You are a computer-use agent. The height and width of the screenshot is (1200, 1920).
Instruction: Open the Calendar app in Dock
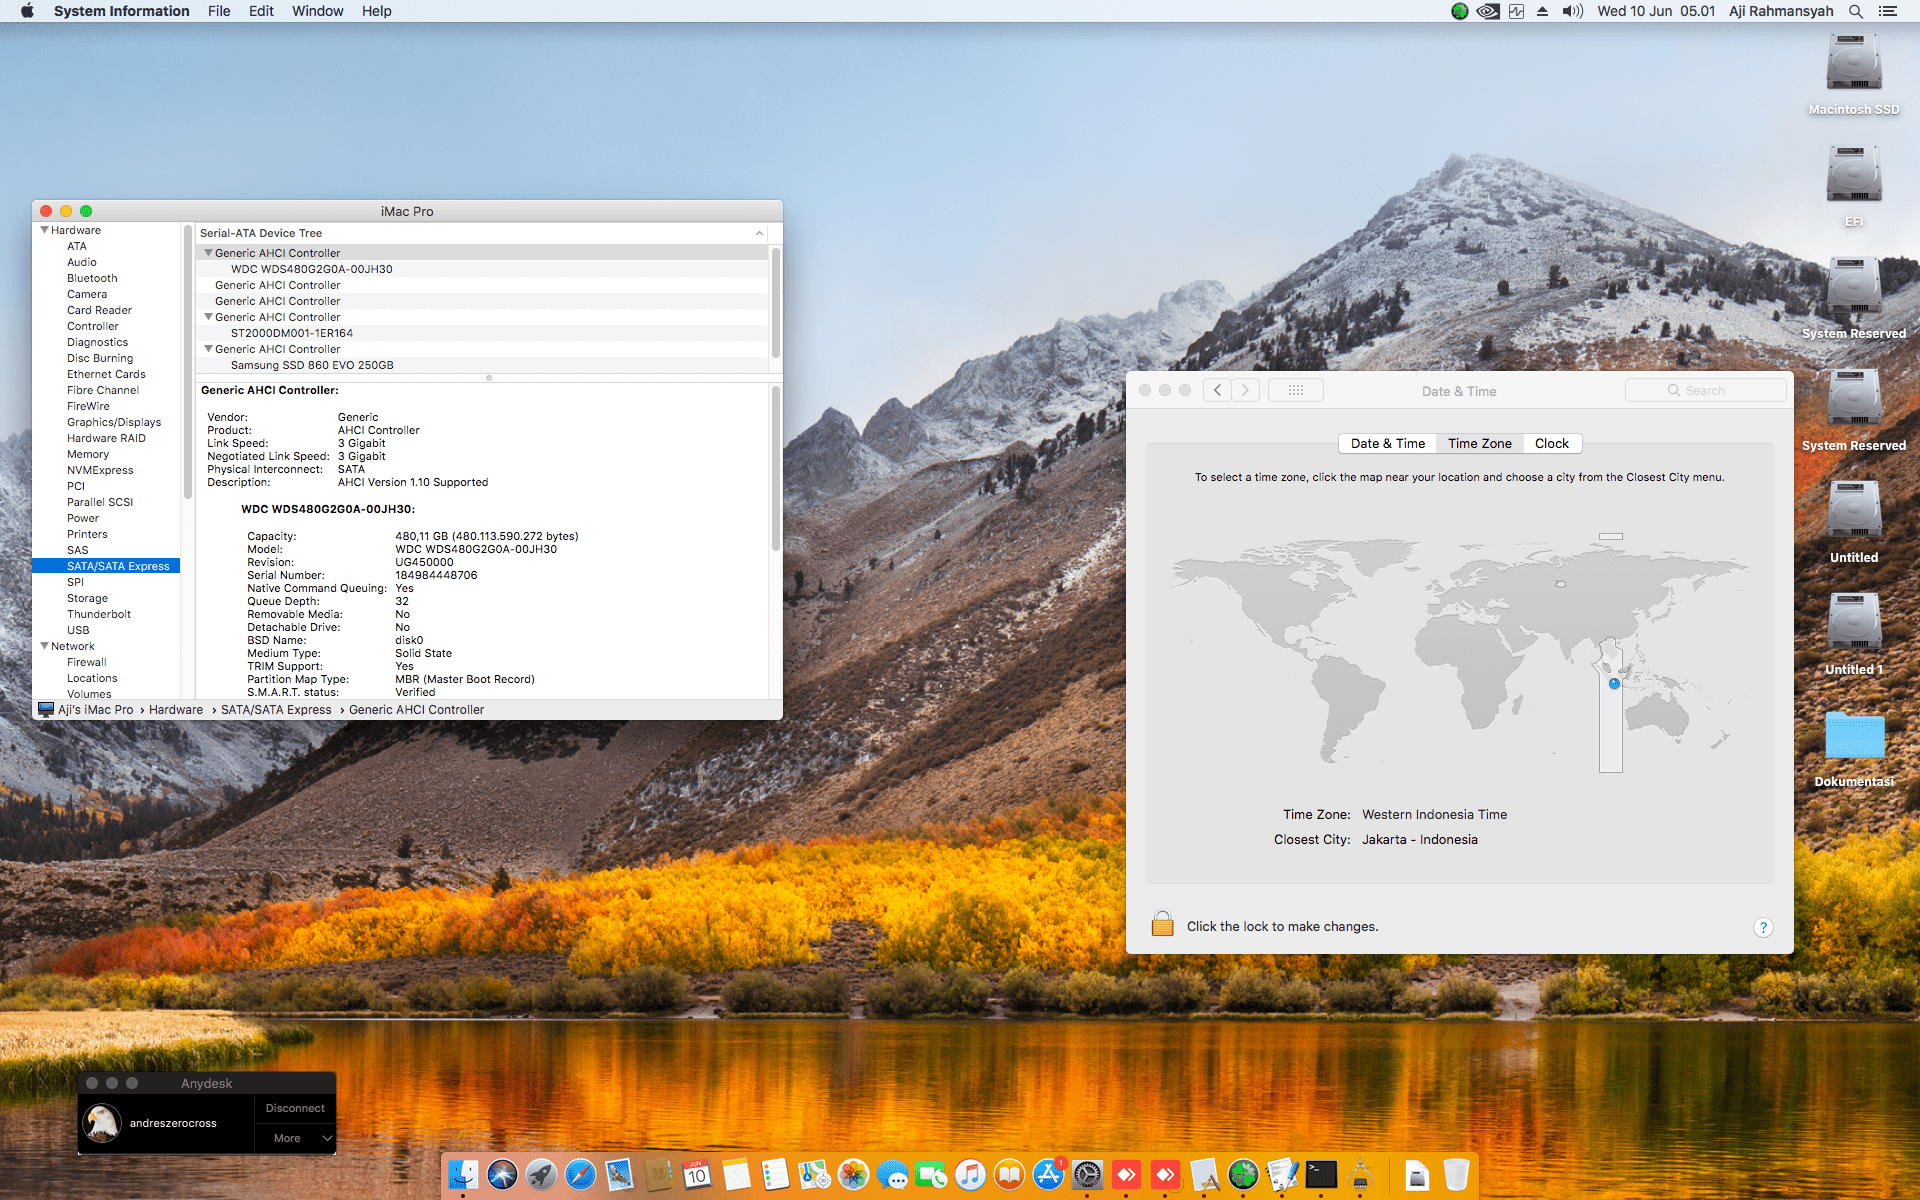(697, 1174)
